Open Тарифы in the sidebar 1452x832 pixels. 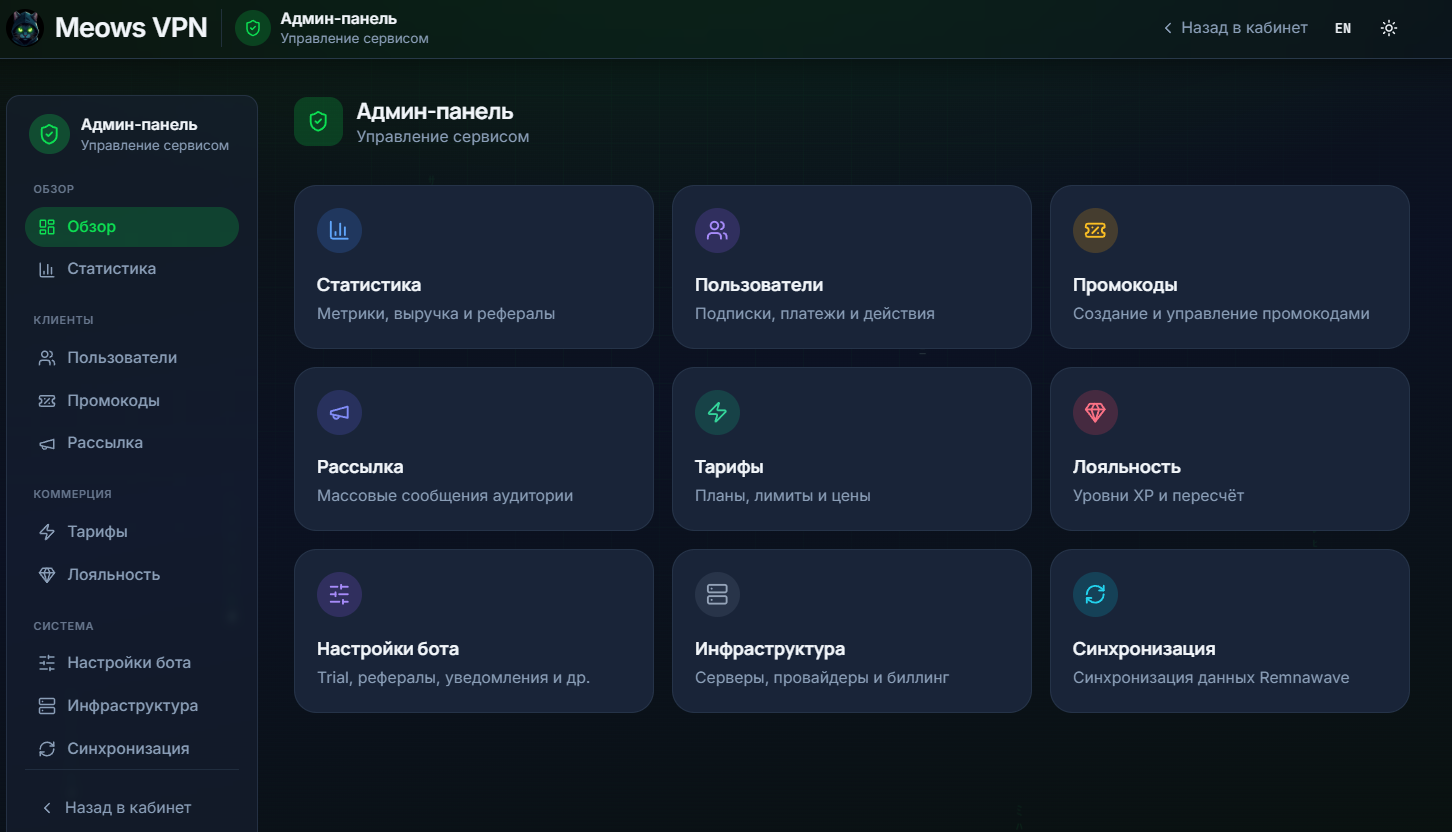[132, 532]
